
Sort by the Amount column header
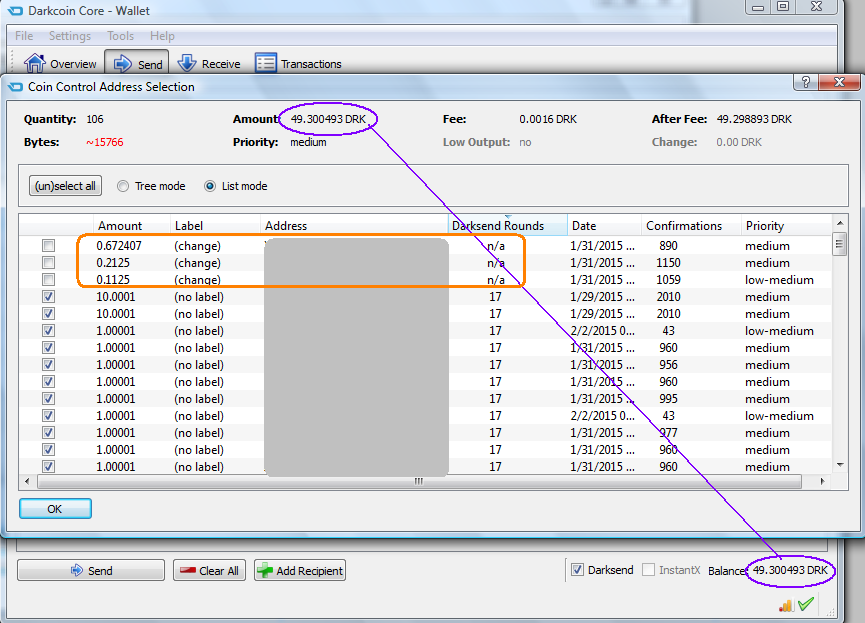(x=131, y=226)
